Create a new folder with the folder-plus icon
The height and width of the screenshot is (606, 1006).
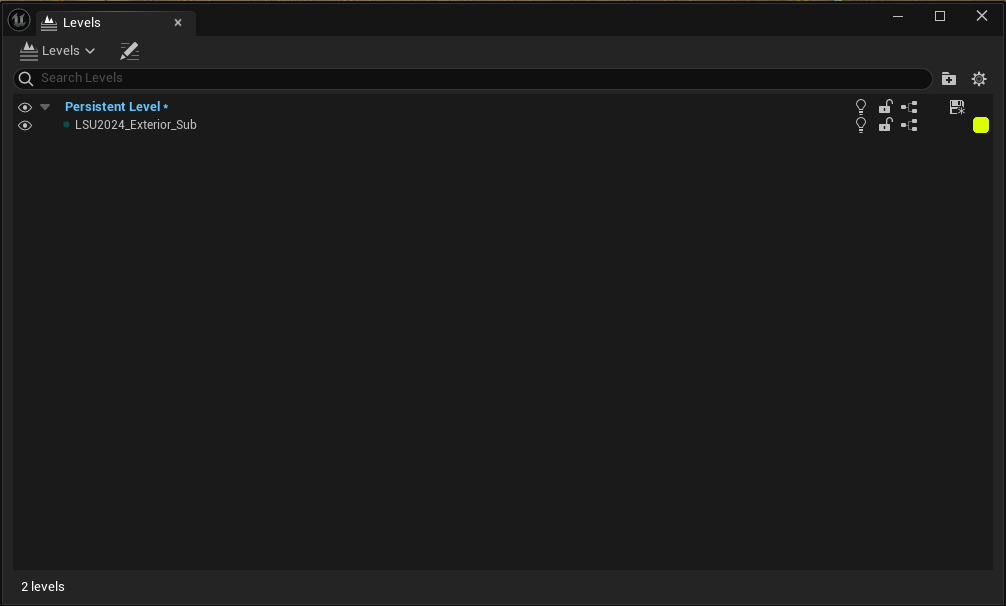point(948,79)
